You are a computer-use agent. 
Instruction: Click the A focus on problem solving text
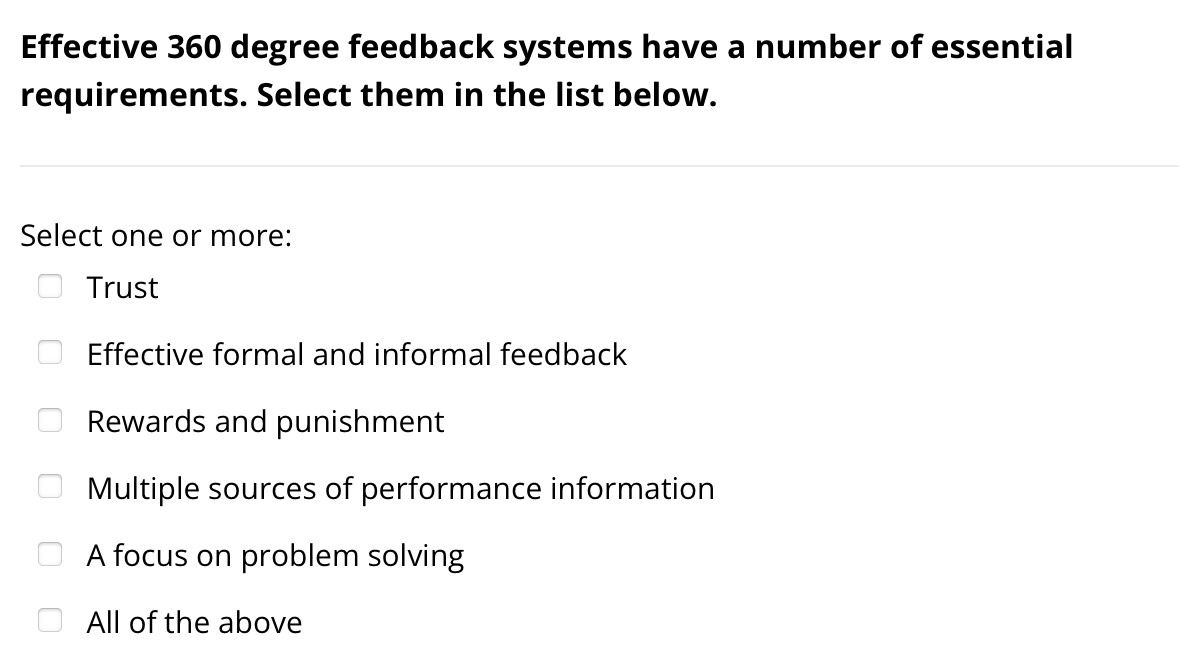pos(275,555)
